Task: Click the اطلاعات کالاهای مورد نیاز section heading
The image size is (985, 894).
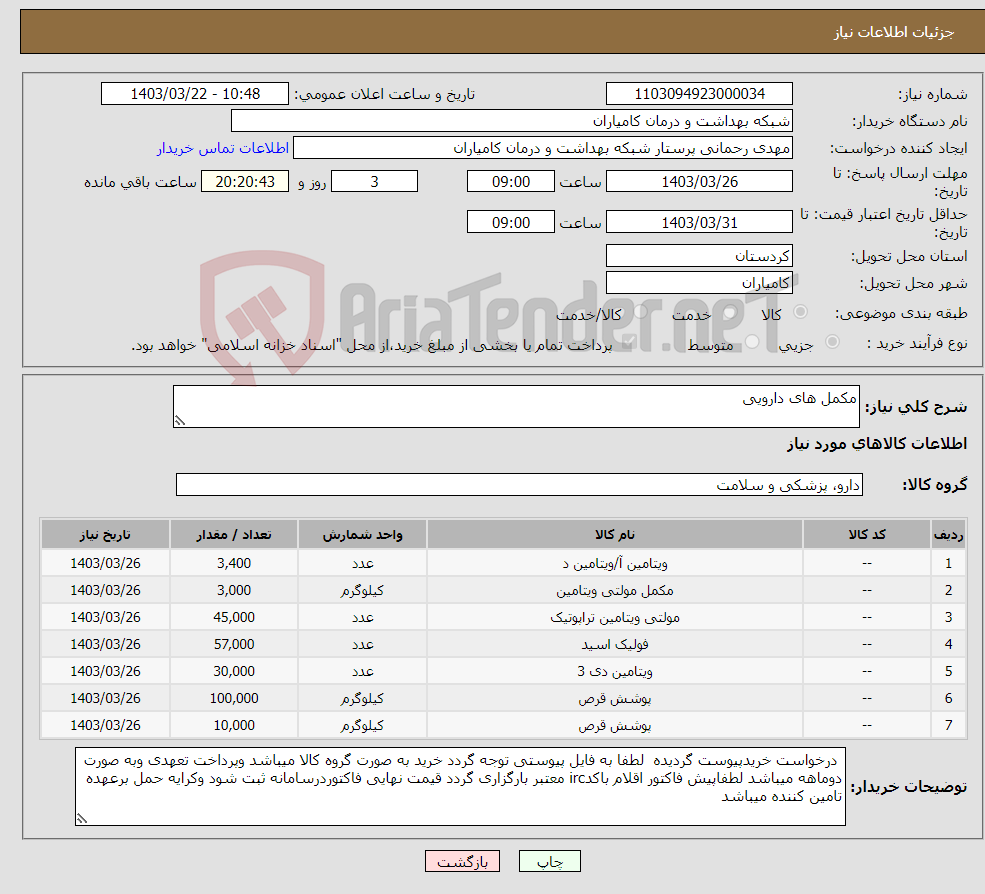Action: coord(876,444)
